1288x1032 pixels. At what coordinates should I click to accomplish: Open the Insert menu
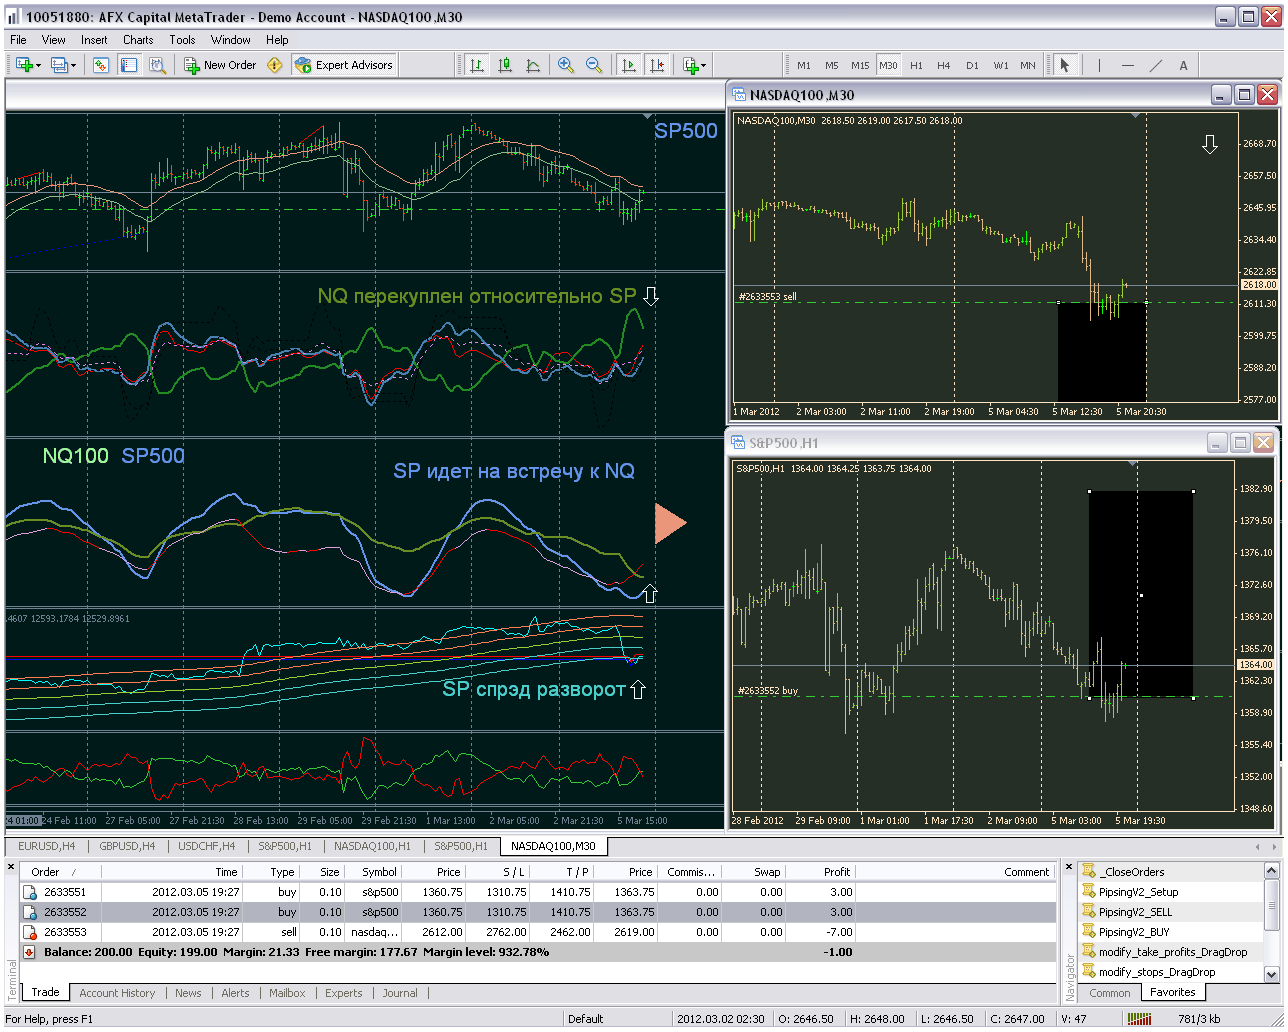click(94, 40)
